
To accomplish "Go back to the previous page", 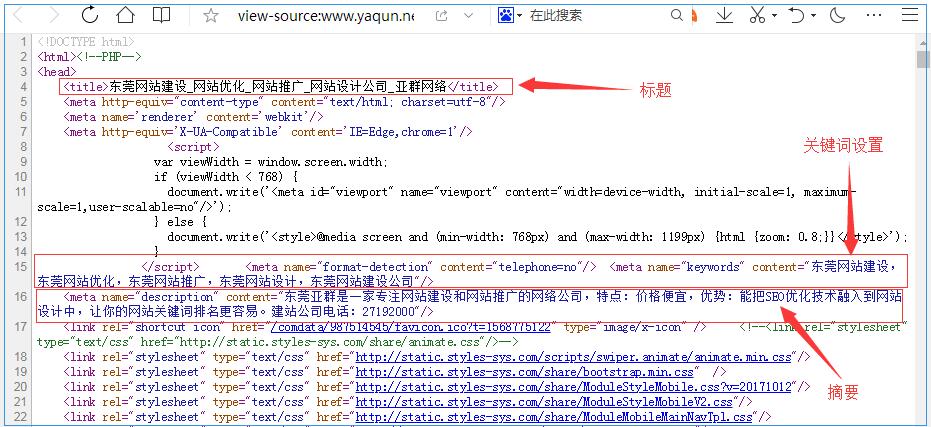I will tap(19, 15).
